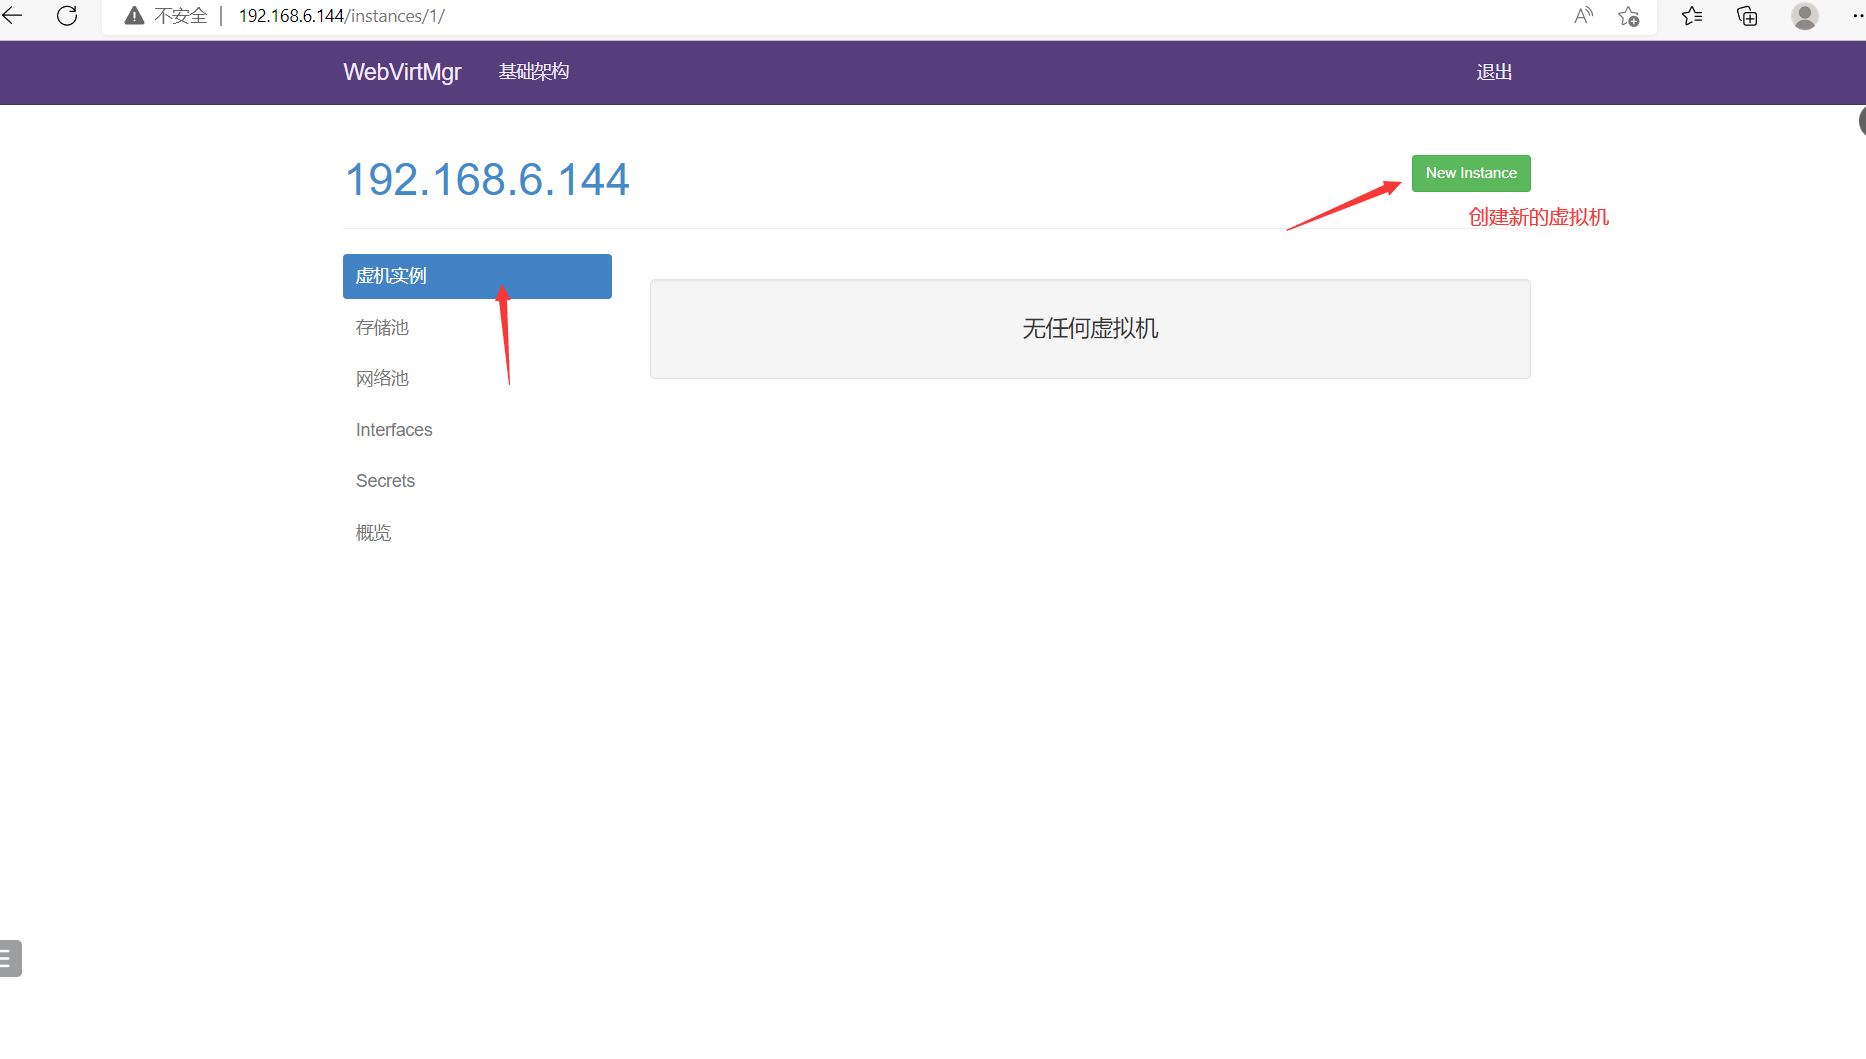The height and width of the screenshot is (1059, 1866).
Task: Open the 基础架构 navigation item
Action: coord(534,72)
